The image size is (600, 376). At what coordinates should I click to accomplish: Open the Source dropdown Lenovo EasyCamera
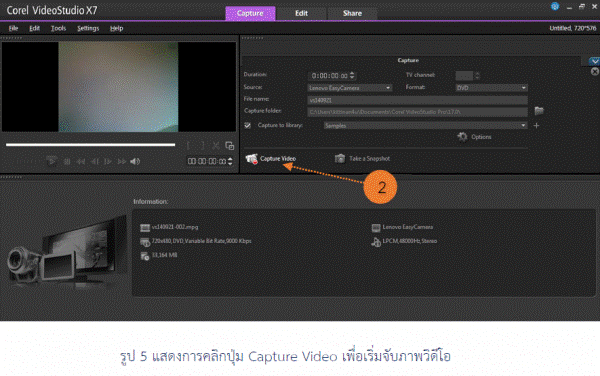point(350,88)
